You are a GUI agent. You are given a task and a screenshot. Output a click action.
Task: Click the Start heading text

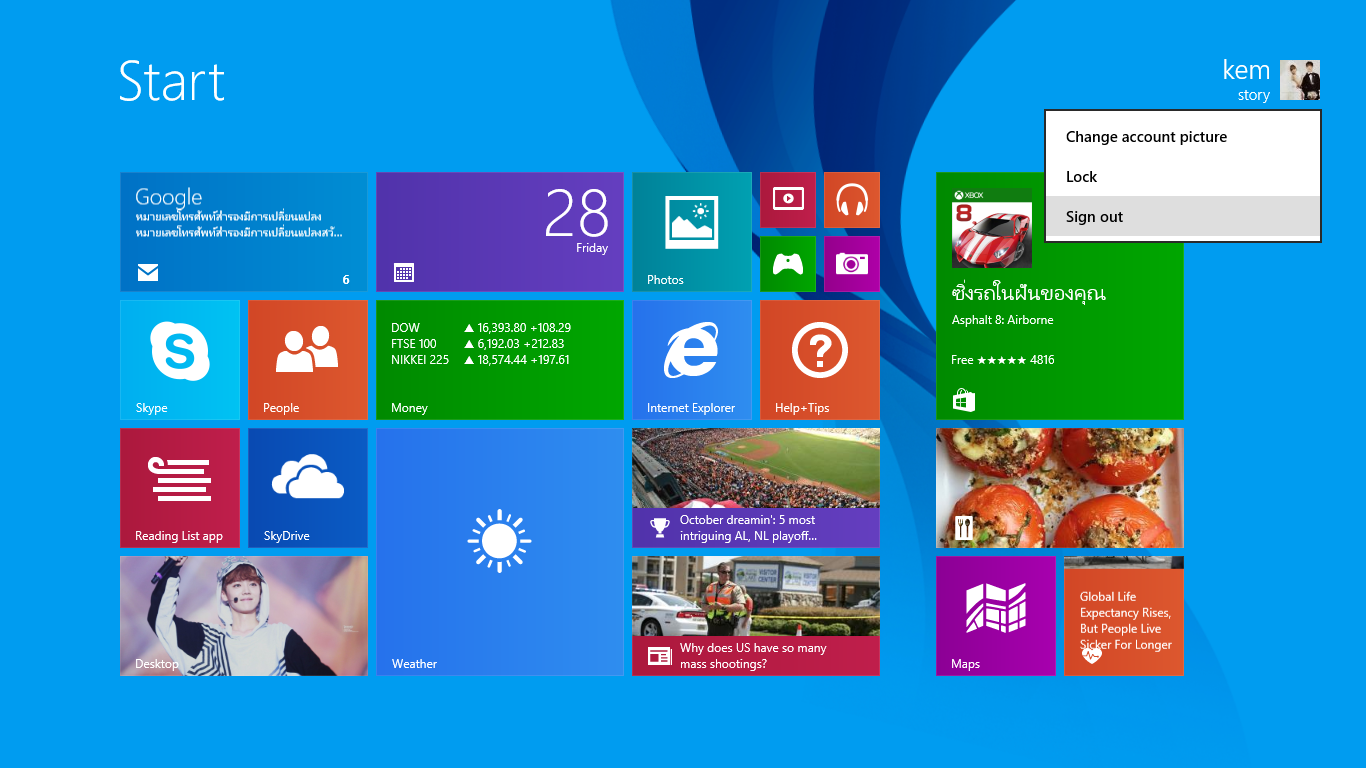click(x=172, y=81)
